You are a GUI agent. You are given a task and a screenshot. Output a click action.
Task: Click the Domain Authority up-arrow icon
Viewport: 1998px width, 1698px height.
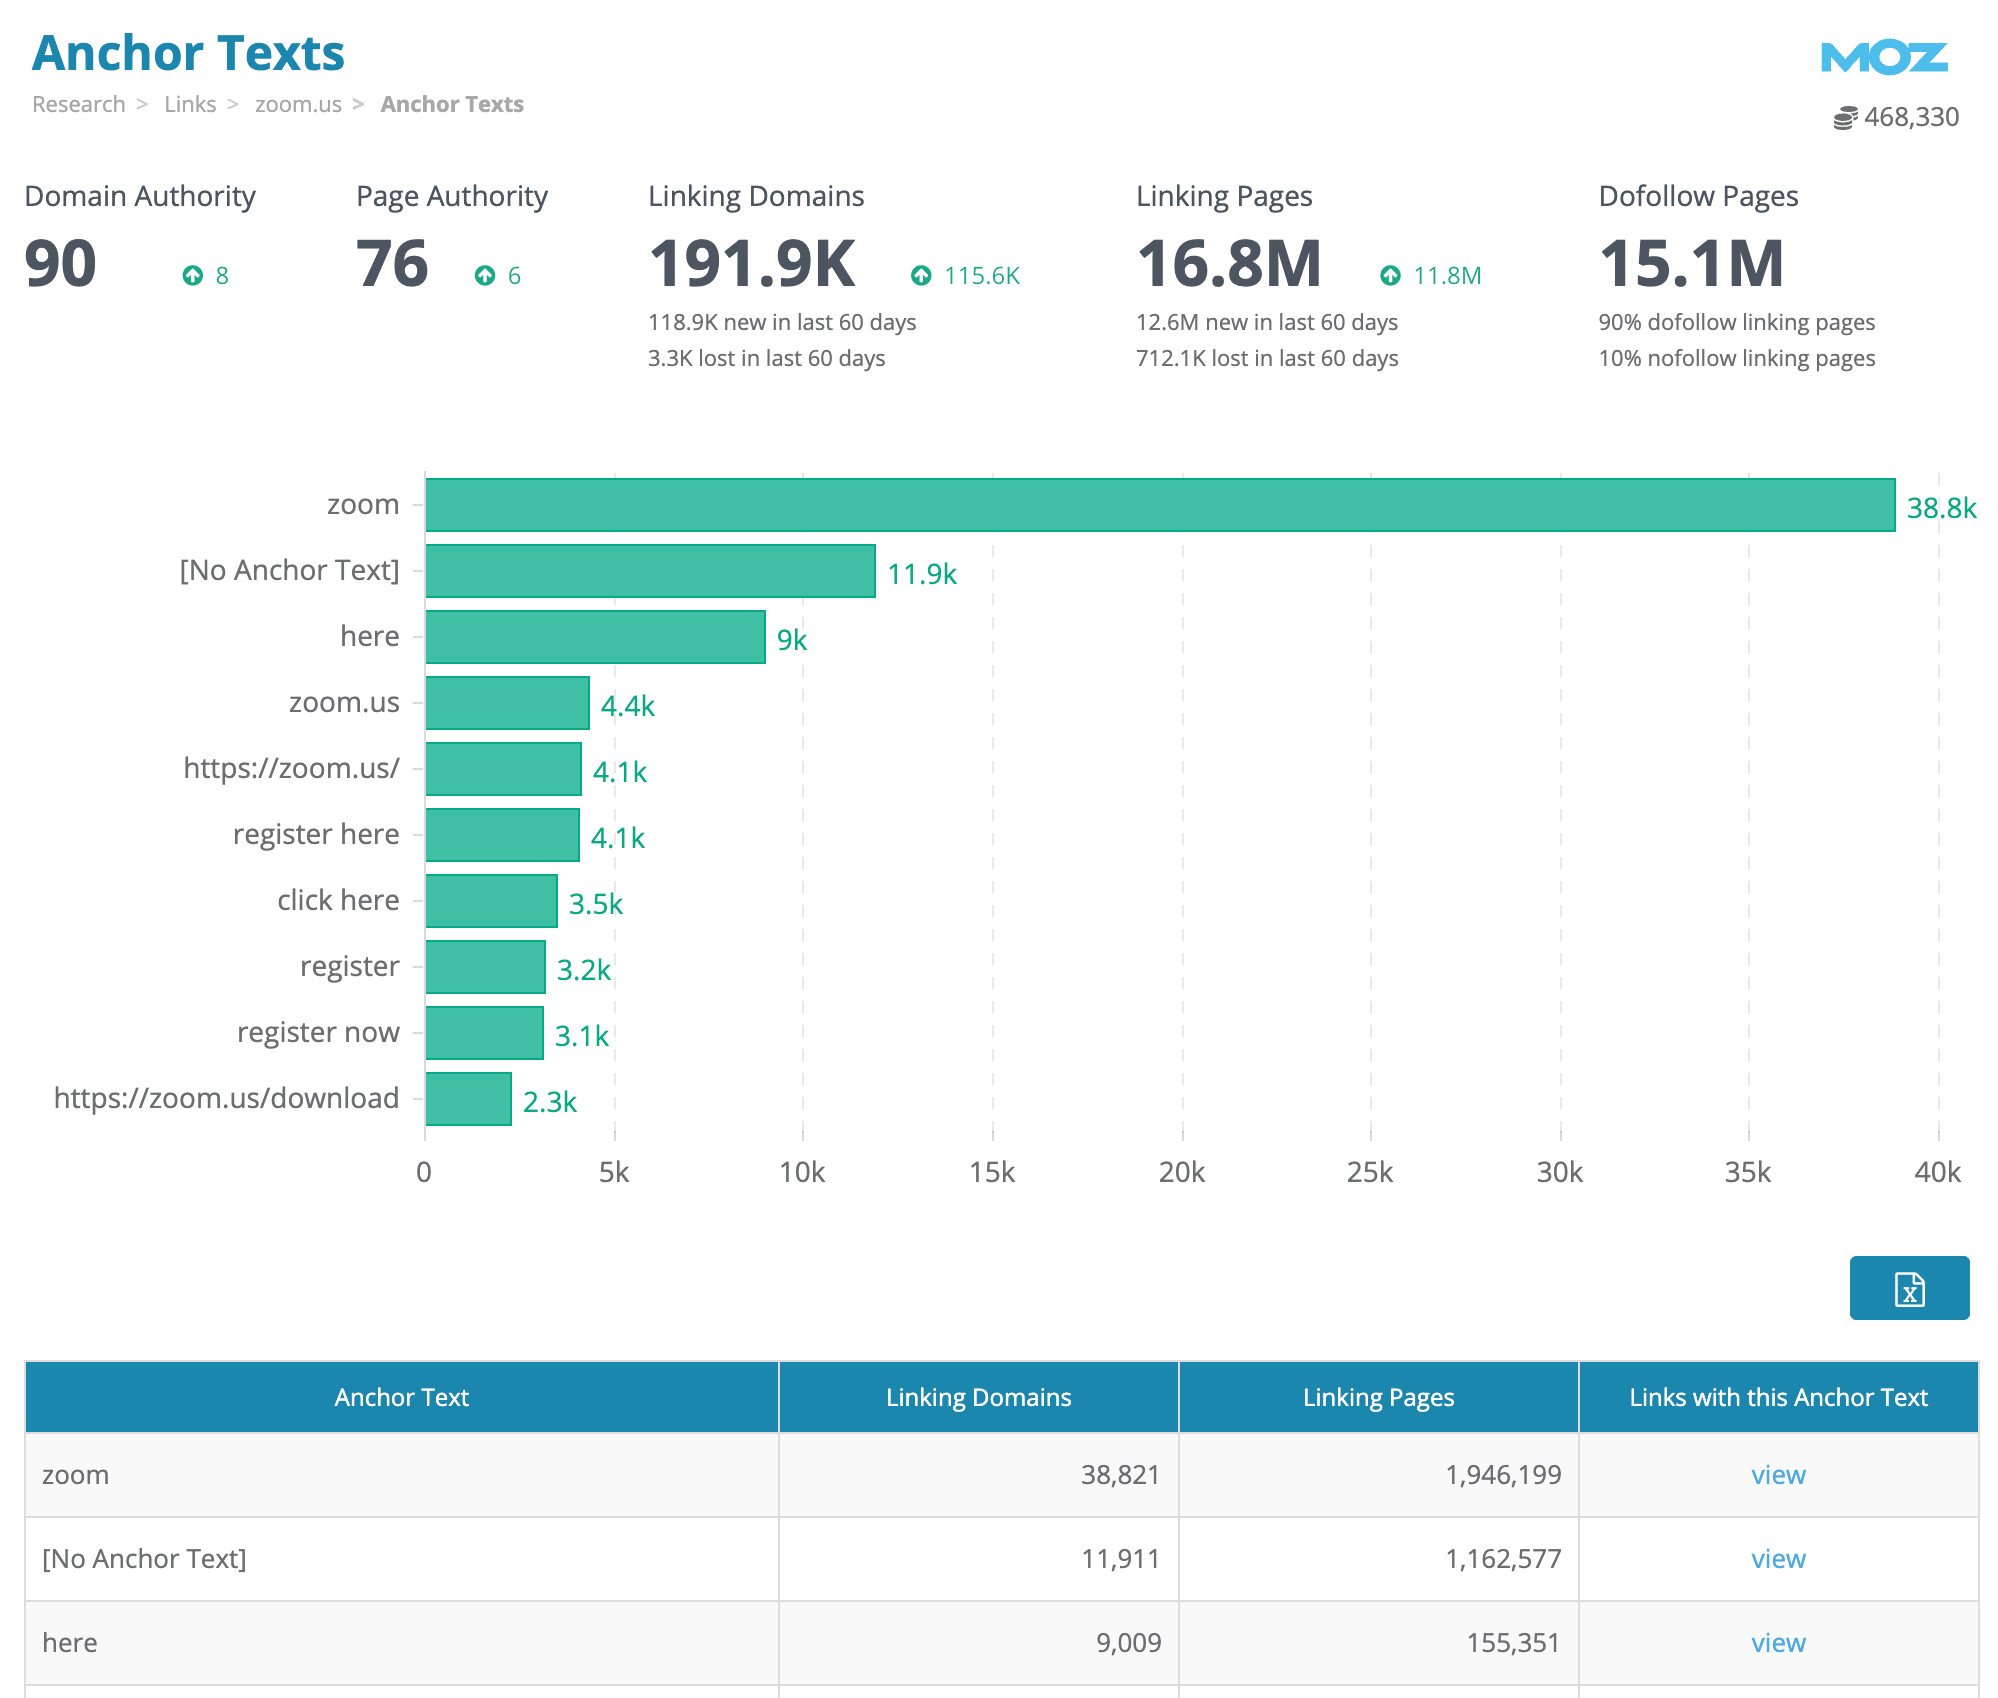193,275
